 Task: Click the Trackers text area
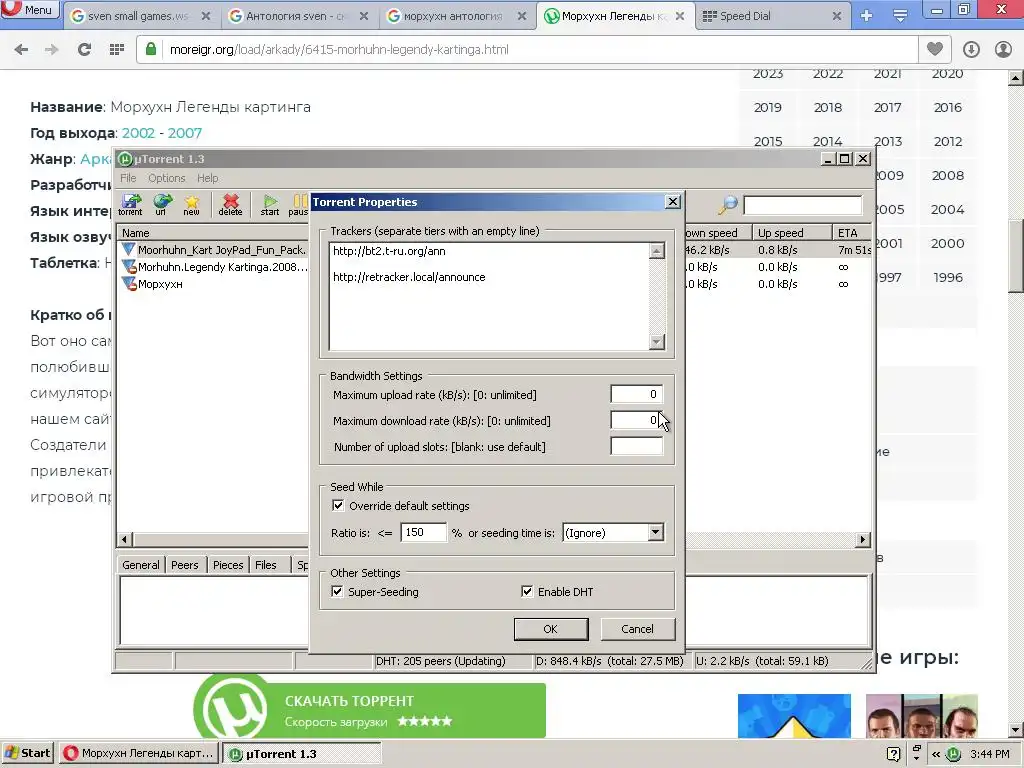[x=490, y=296]
